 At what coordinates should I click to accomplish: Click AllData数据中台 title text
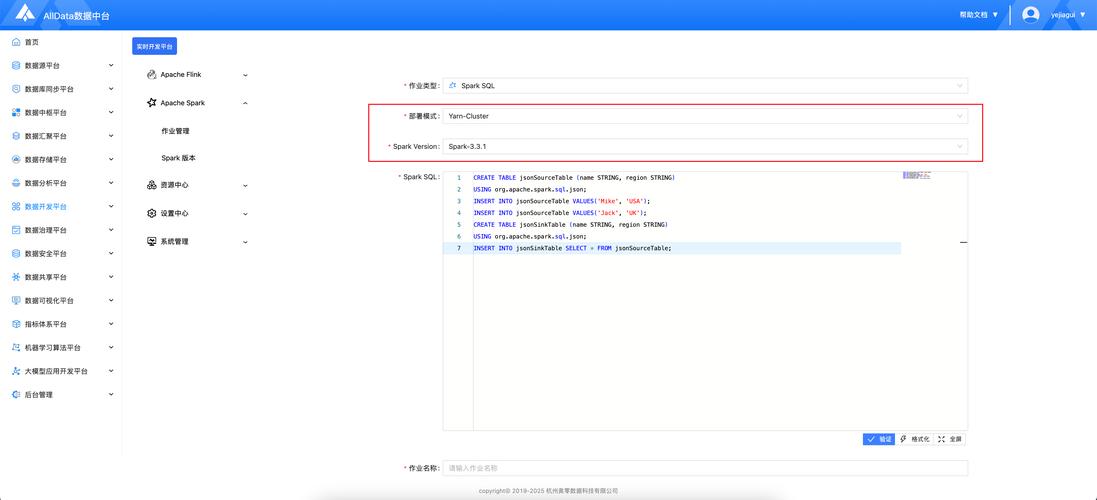click(76, 15)
